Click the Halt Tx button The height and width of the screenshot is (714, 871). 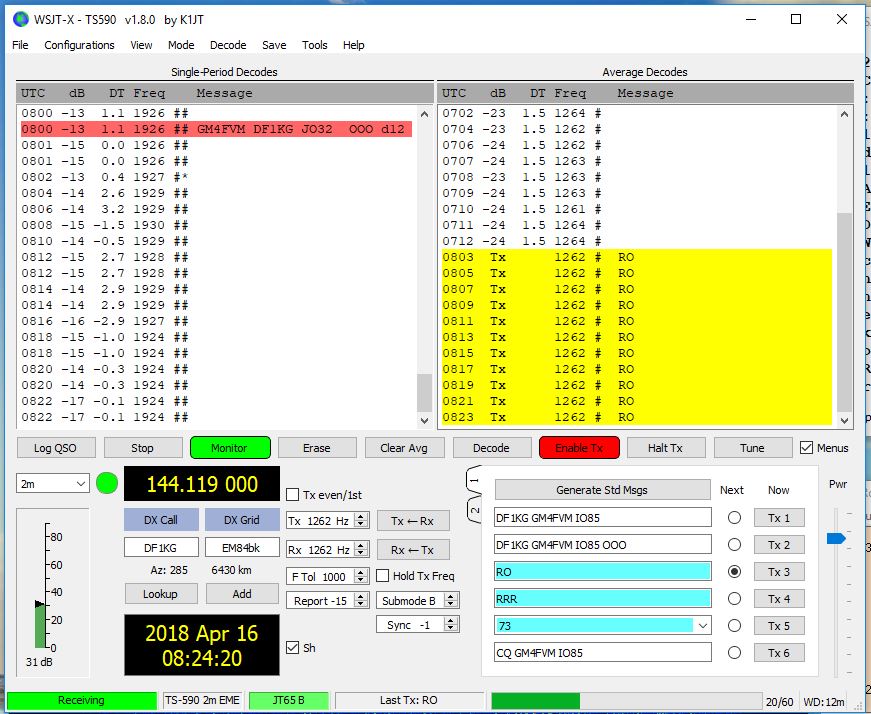click(x=665, y=448)
